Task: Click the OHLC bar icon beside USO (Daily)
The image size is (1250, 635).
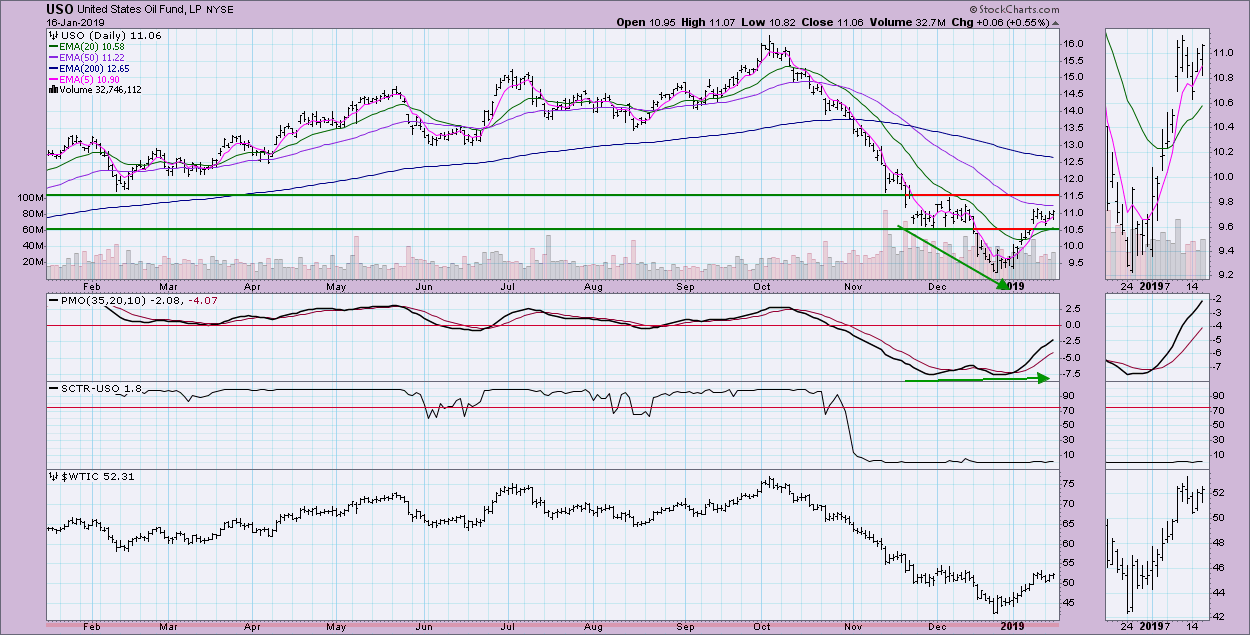Action: (x=52, y=35)
